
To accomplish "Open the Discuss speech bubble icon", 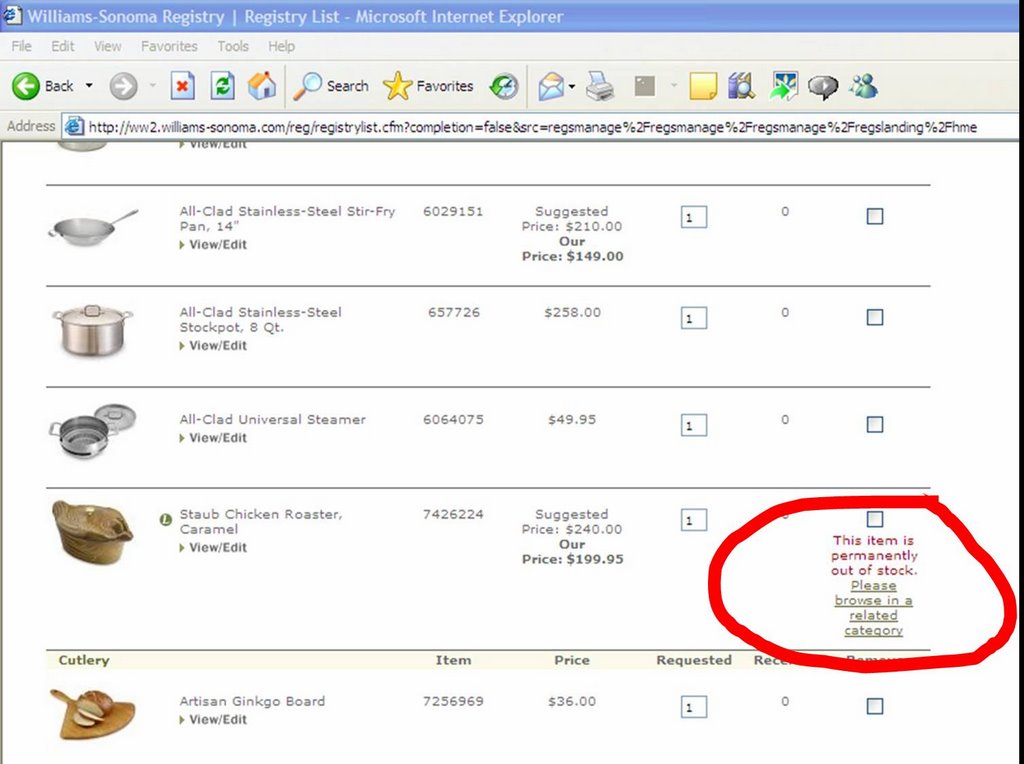I will (x=823, y=86).
